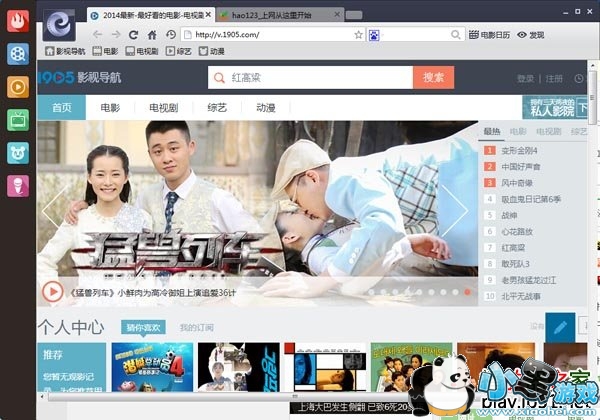Open the 影视导航 bookmark
Image resolution: width=600 pixels, height=420 pixels.
click(65, 51)
